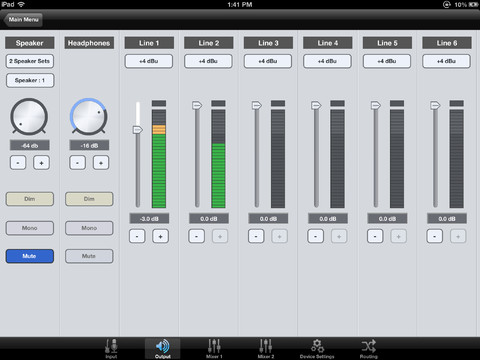The width and height of the screenshot is (480, 360).
Task: Click Line 2 disabled plus button
Action: tap(220, 236)
